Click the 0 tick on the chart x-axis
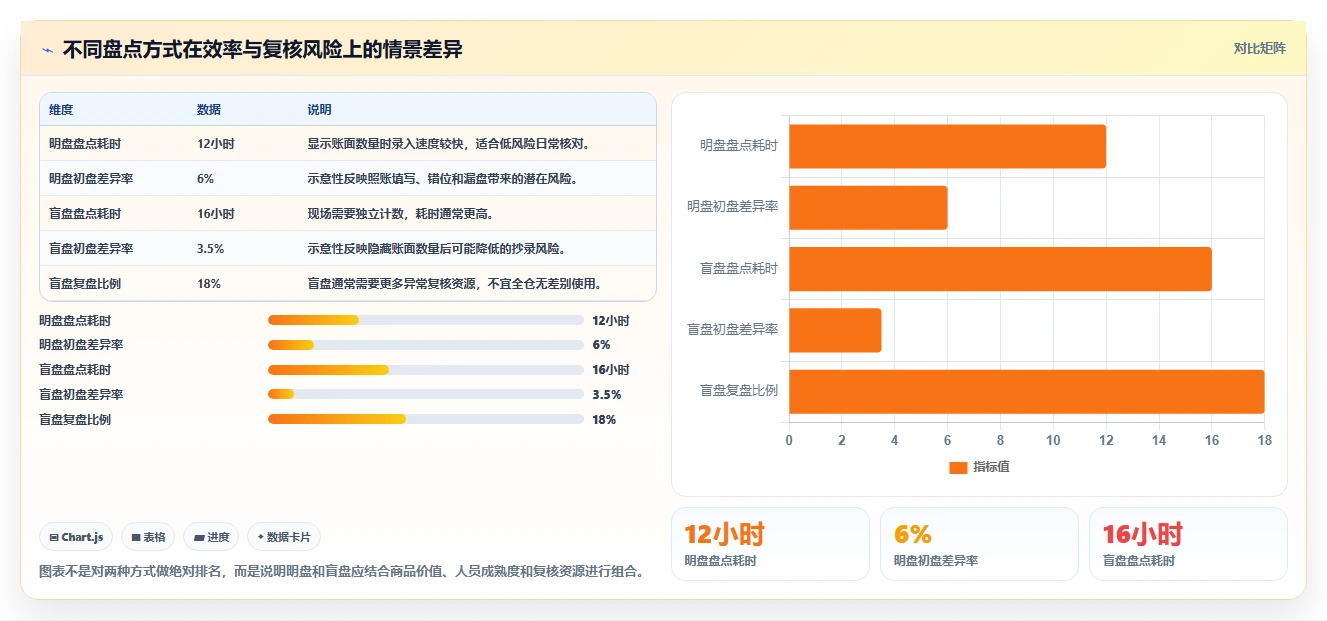Screen dimensions: 1327x621 click(789, 441)
